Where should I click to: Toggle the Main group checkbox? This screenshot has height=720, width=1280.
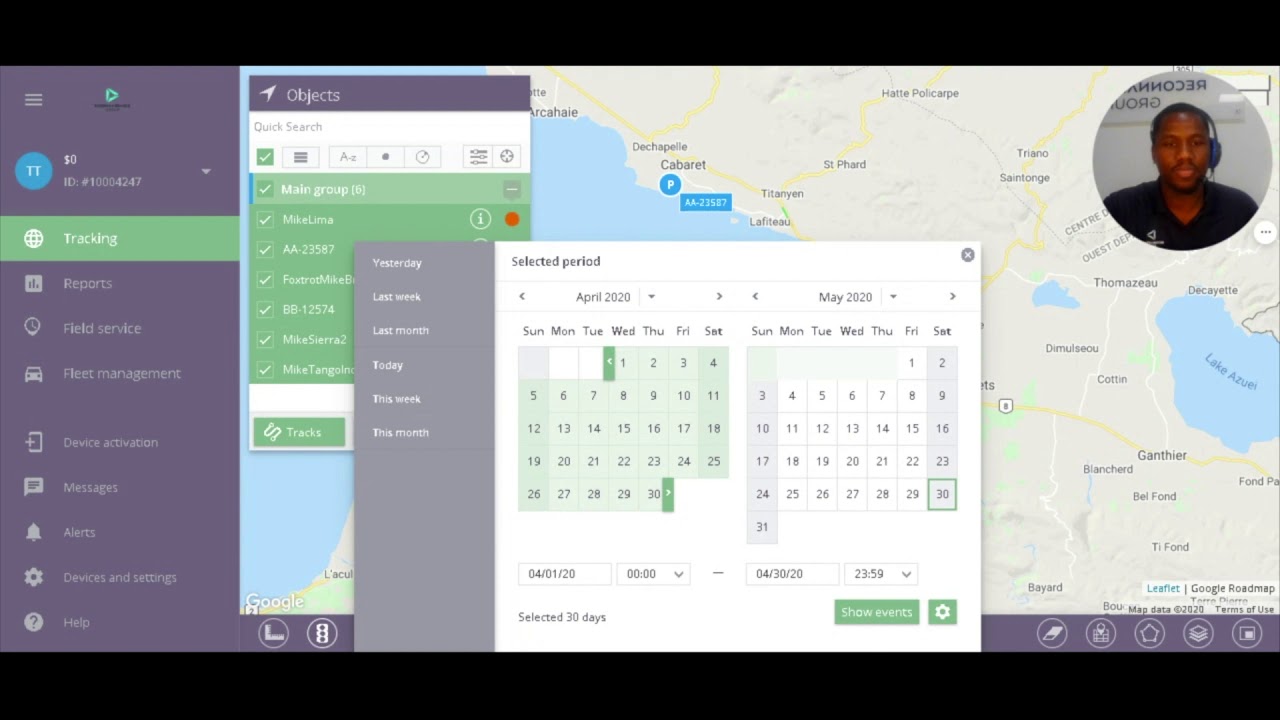click(x=265, y=189)
